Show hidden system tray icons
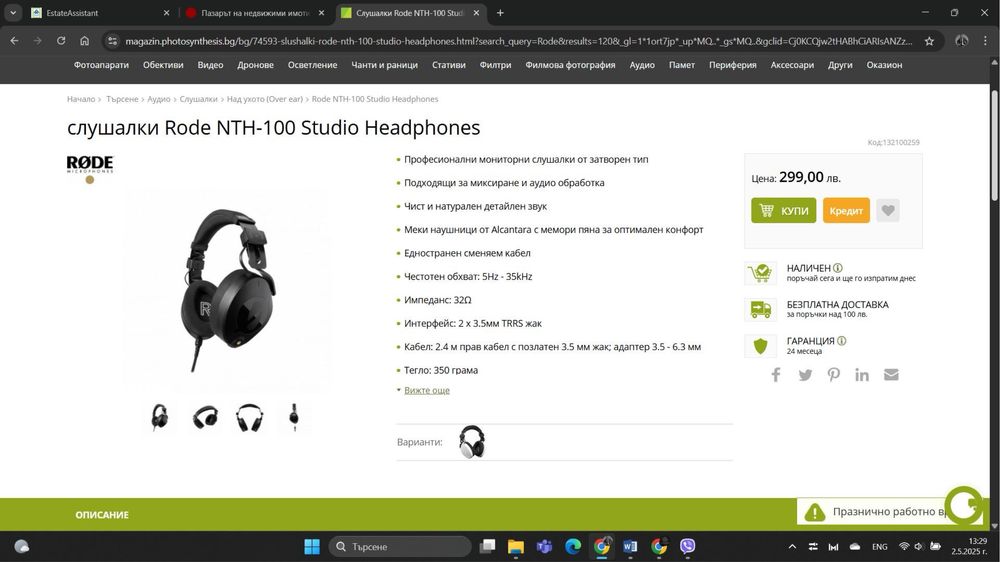This screenshot has height=562, width=1000. pos(792,547)
